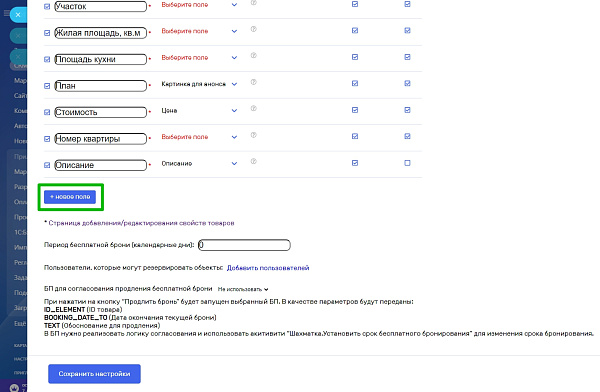This screenshot has height=392, width=600.
Task: Expand Картинка для анонса dropdown
Action: pos(199,84)
